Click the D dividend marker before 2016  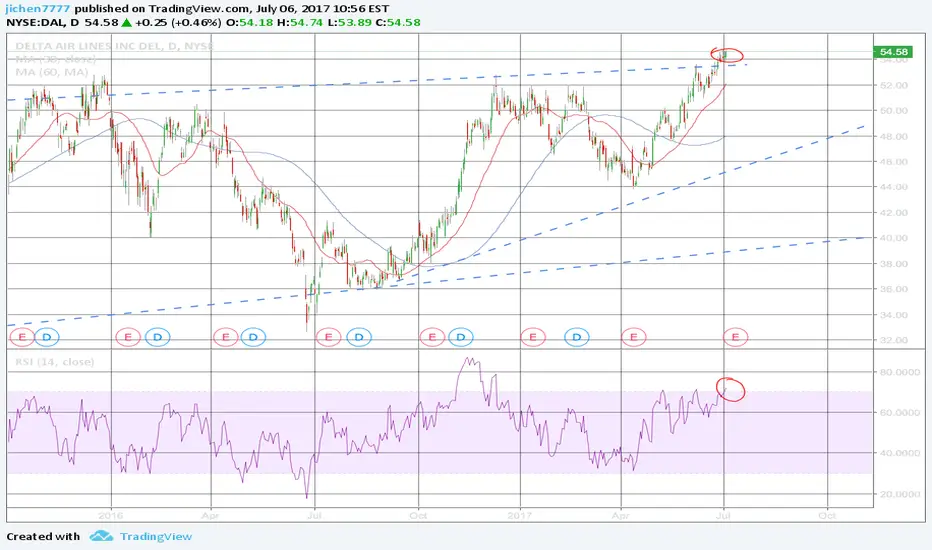pyautogui.click(x=47, y=337)
